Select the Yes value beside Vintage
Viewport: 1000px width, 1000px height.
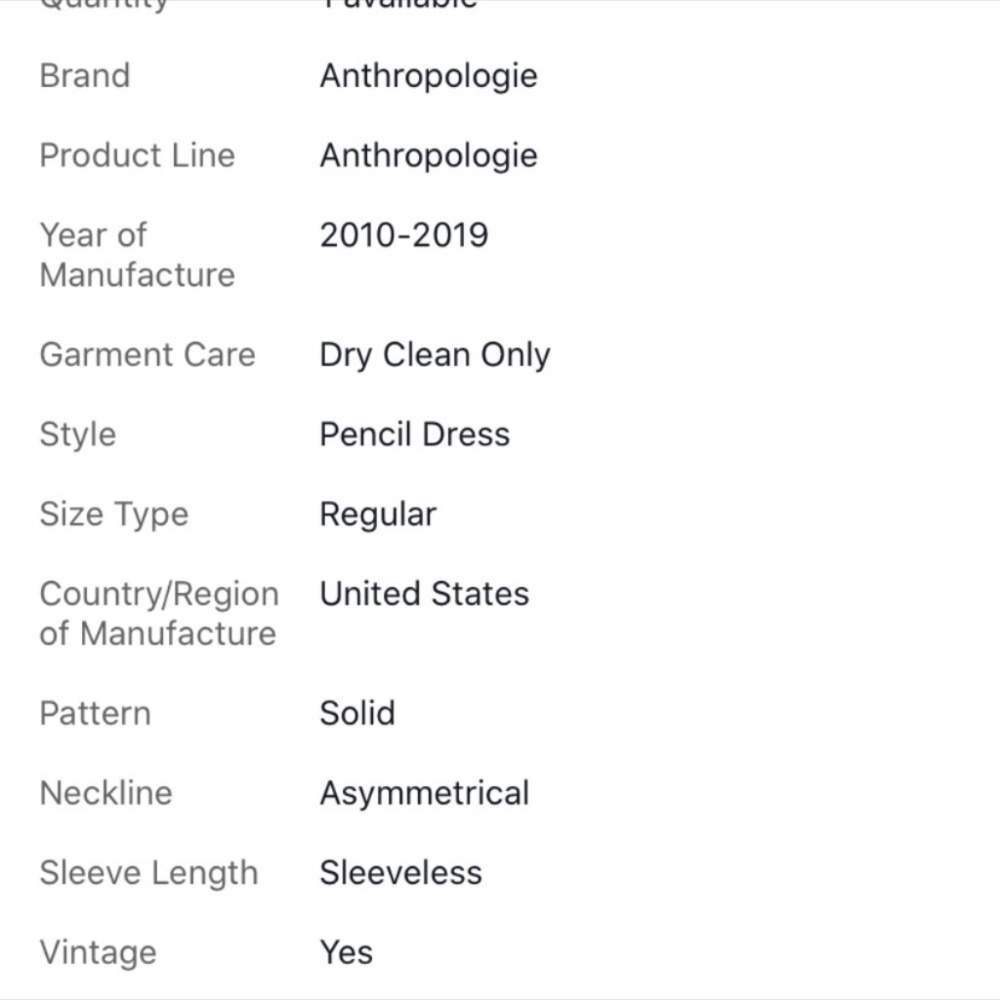coord(346,952)
